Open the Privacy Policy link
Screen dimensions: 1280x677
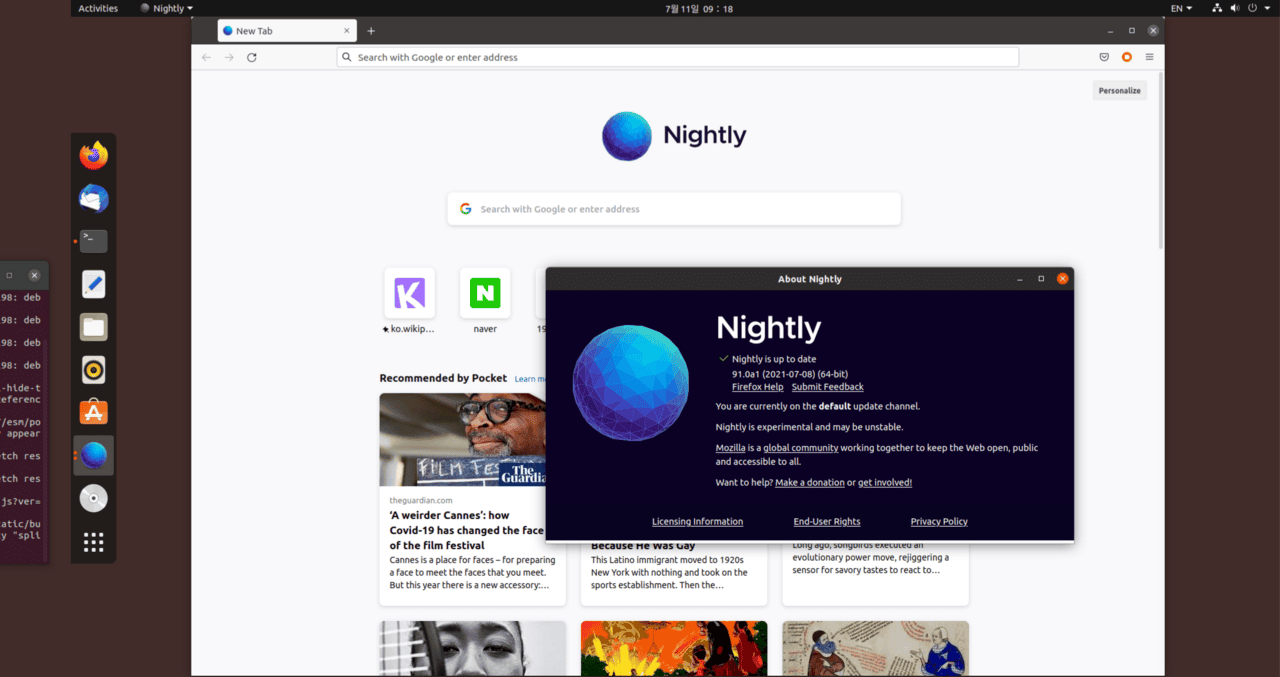pos(939,522)
